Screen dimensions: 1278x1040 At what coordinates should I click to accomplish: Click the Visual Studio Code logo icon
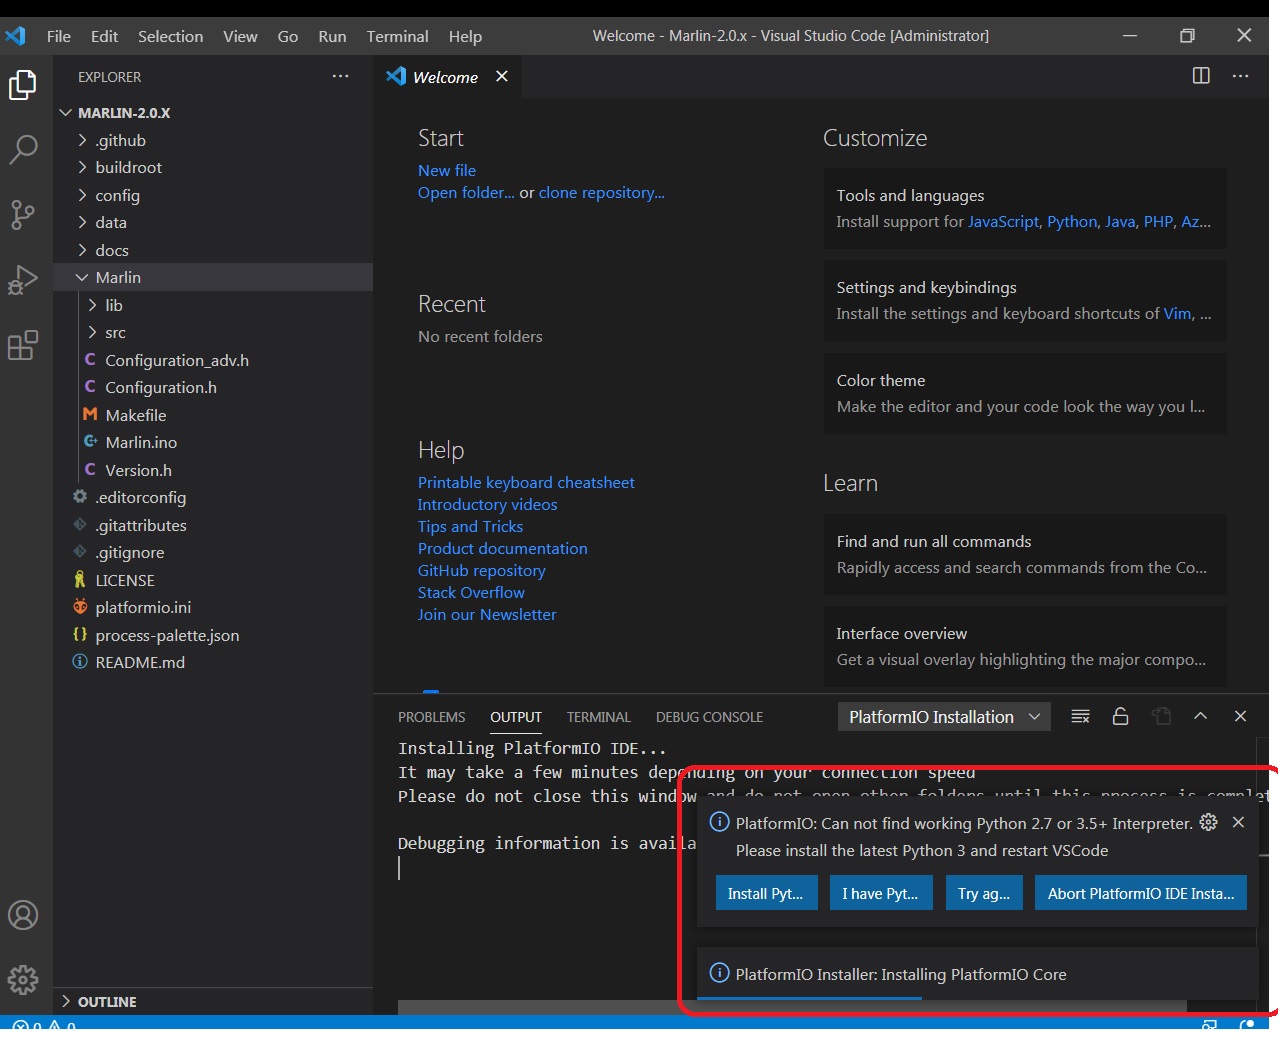click(16, 36)
